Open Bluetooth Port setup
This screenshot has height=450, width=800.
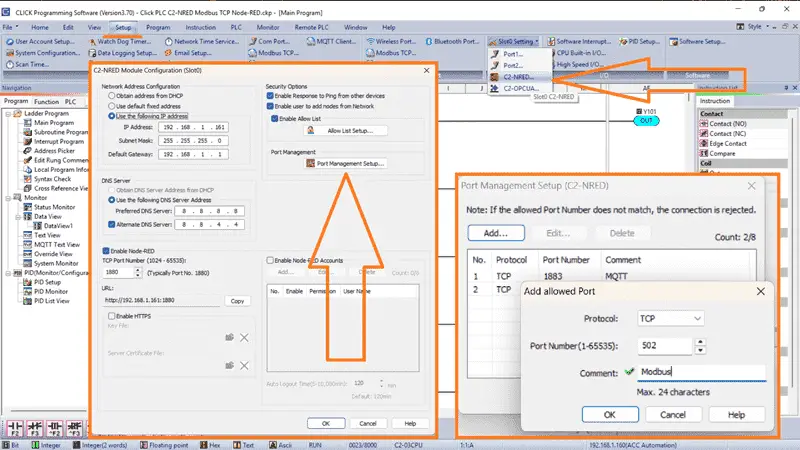pos(452,41)
